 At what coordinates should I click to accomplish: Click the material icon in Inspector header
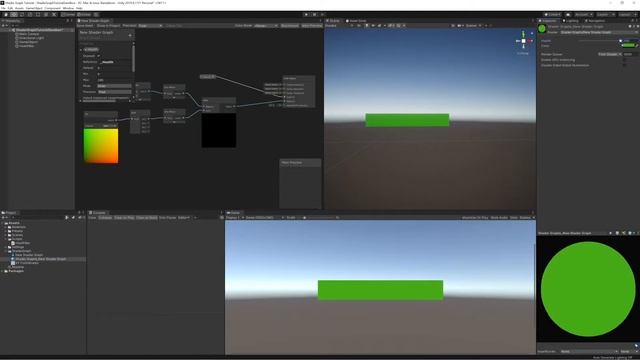tap(542, 29)
